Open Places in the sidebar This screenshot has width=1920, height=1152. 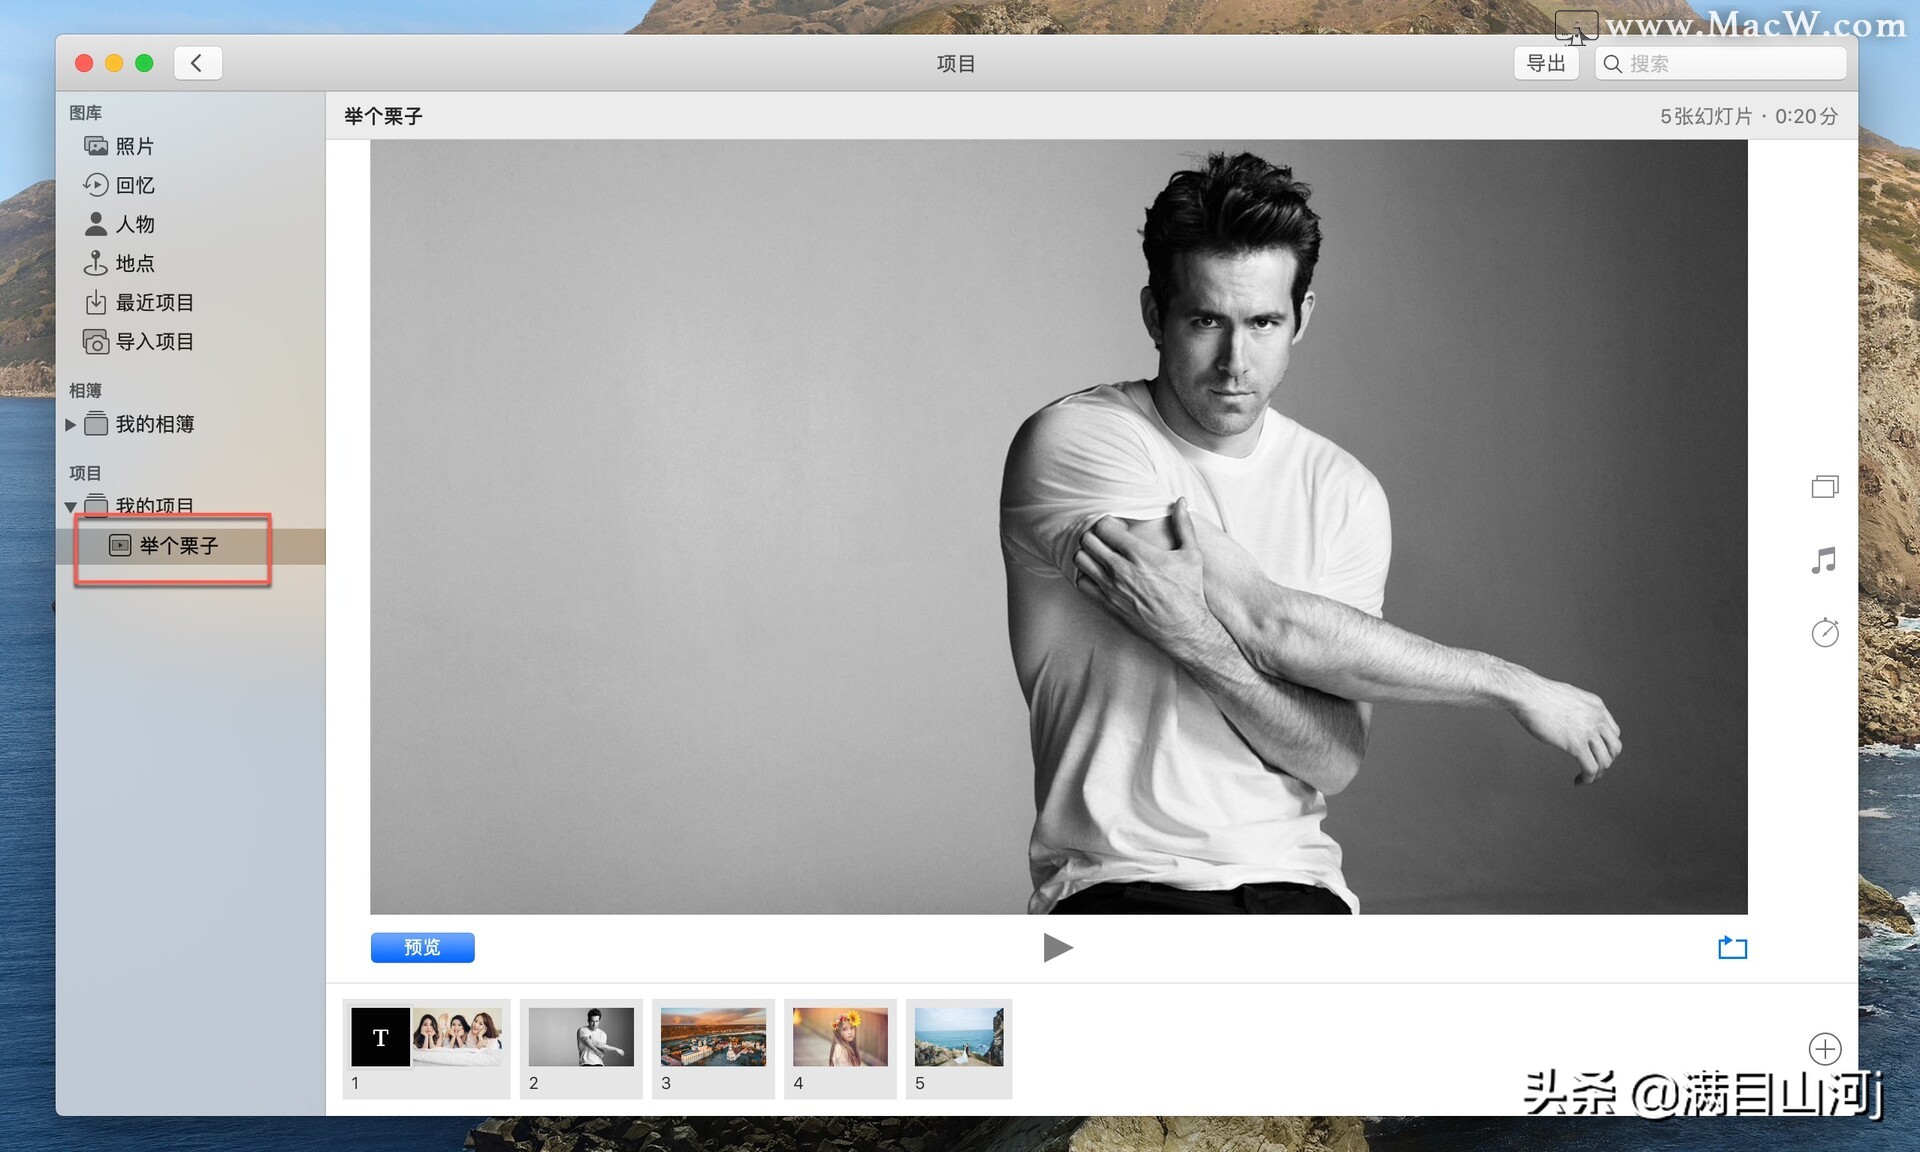[134, 263]
